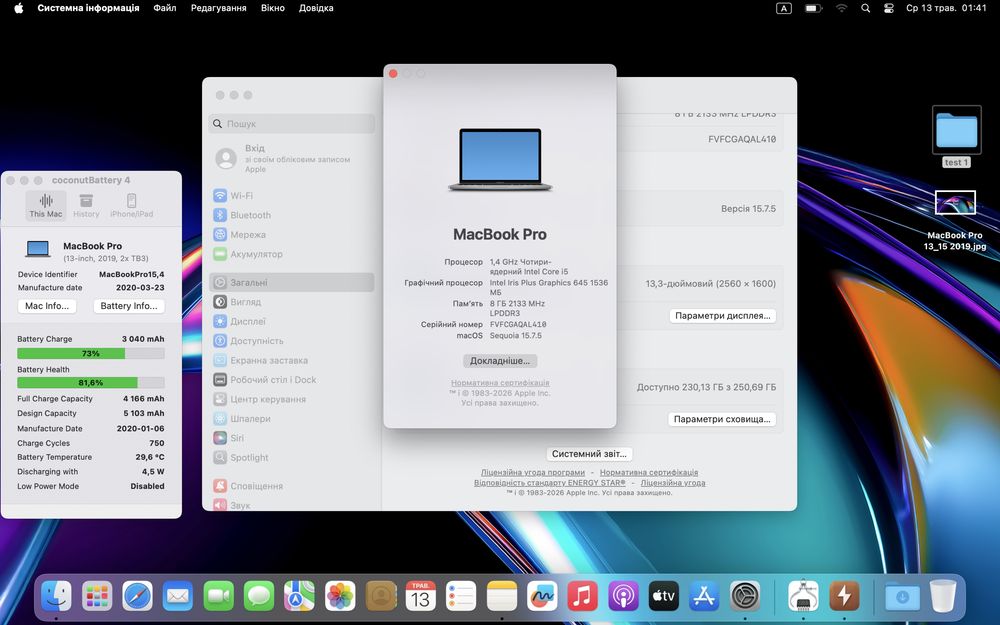Select Робочий стіл і Dock in sidebar
Screen dimensions: 1000x625
click(291, 379)
